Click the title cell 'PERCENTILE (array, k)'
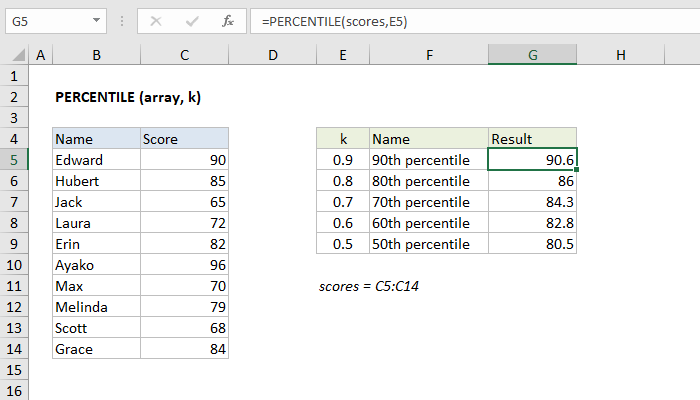The image size is (700, 400). (x=128, y=97)
